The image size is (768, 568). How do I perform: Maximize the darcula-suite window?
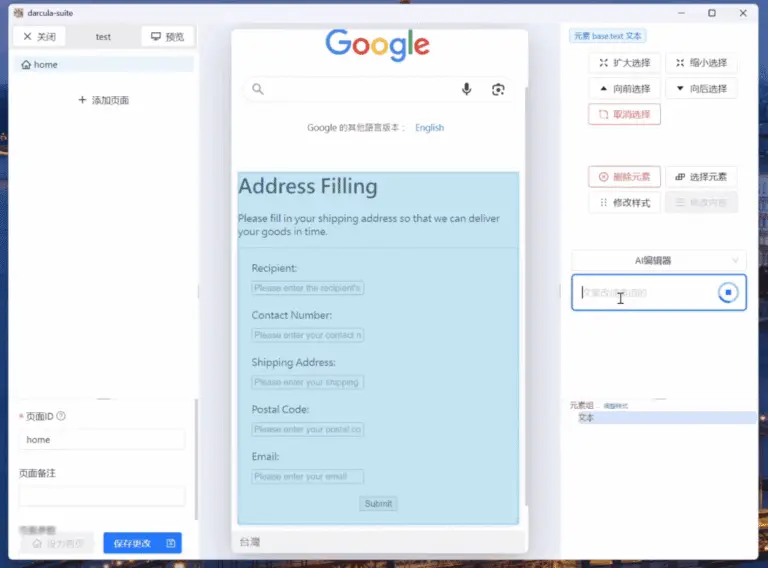click(x=712, y=13)
